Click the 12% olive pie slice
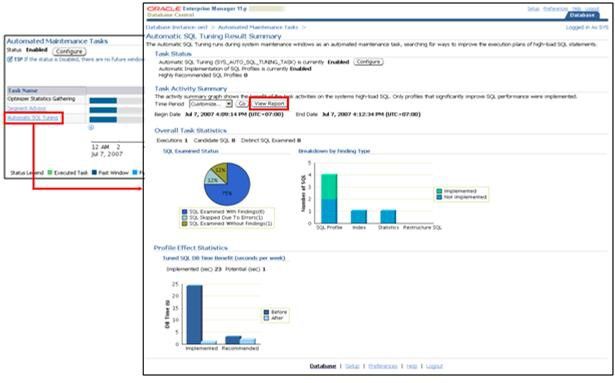615x383 pixels. pyautogui.click(x=220, y=170)
